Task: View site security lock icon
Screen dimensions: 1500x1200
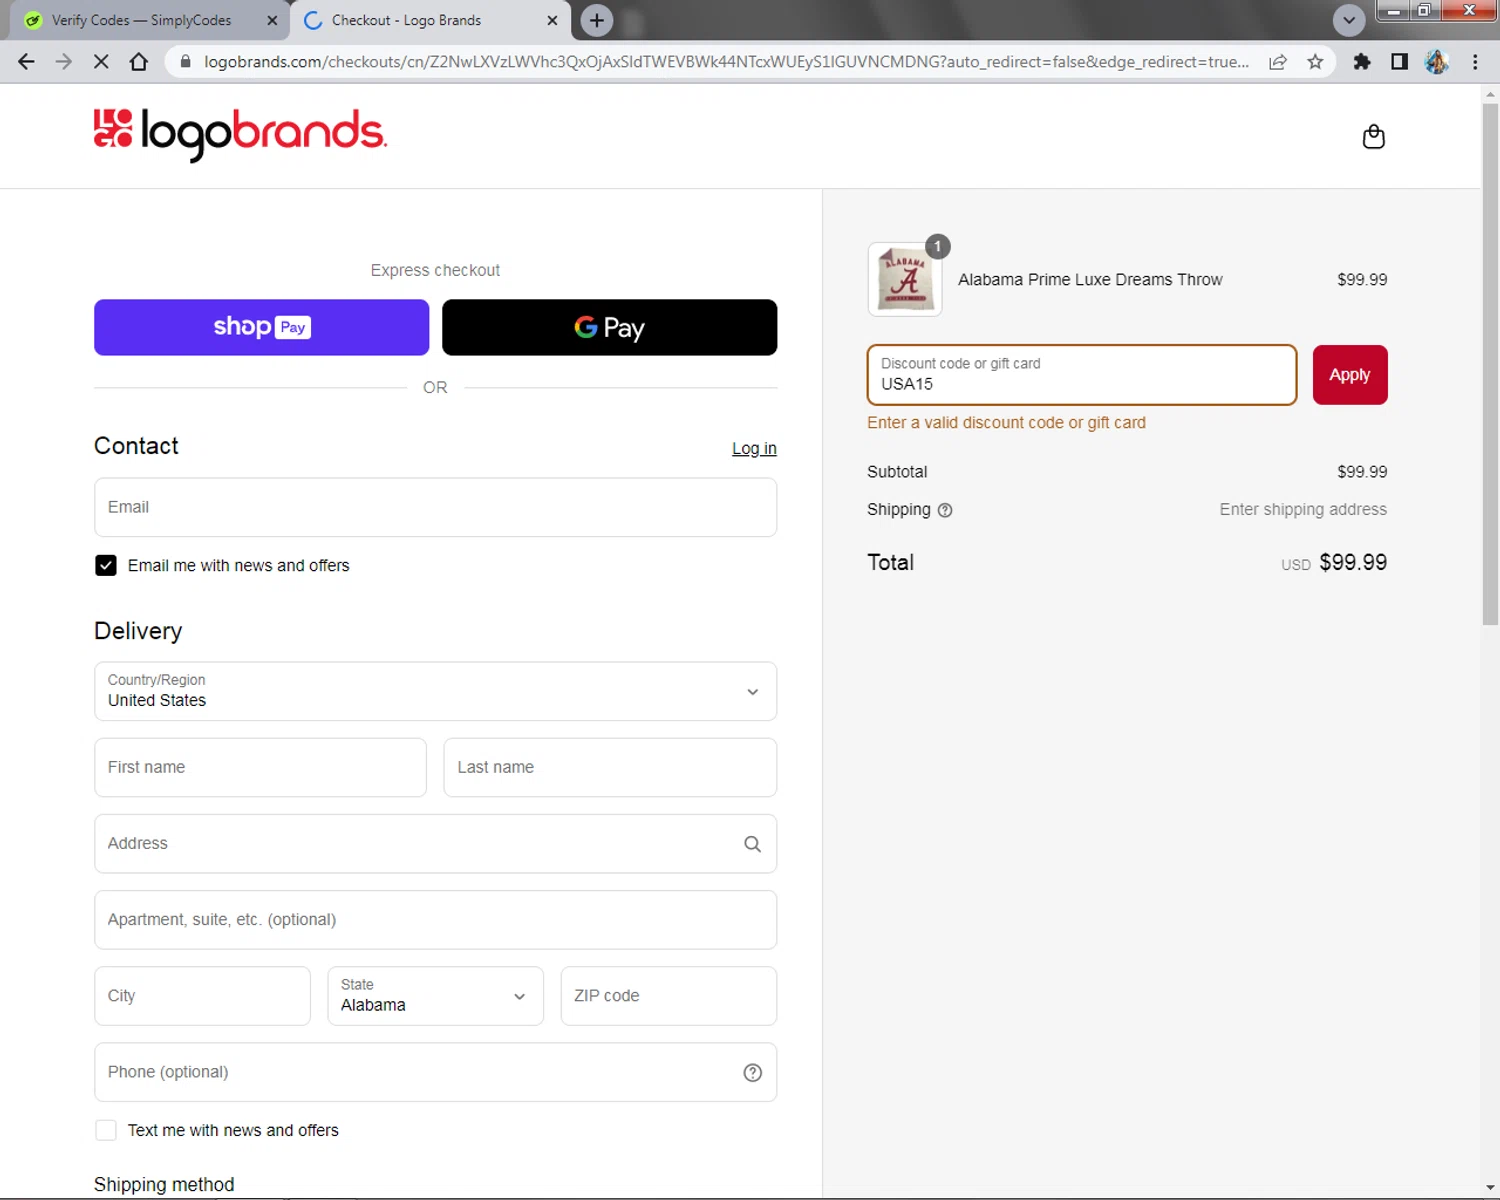Action: [x=185, y=62]
